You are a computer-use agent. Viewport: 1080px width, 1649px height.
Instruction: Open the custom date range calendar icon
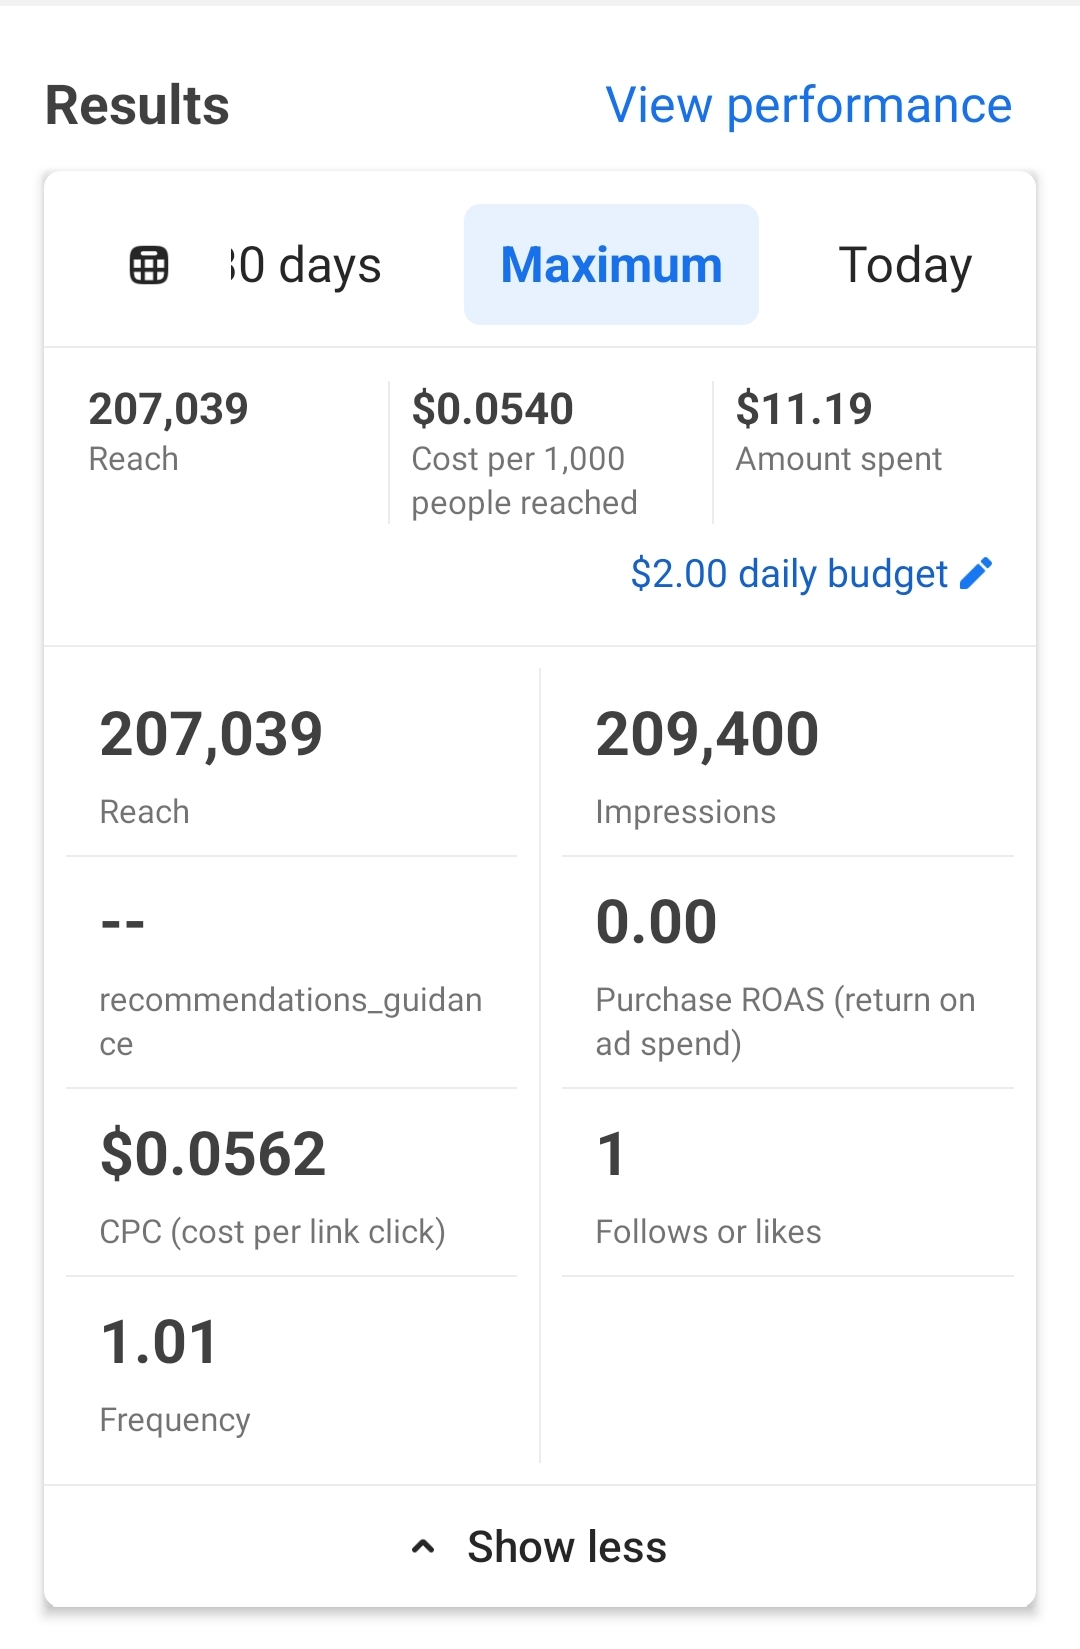coord(149,266)
